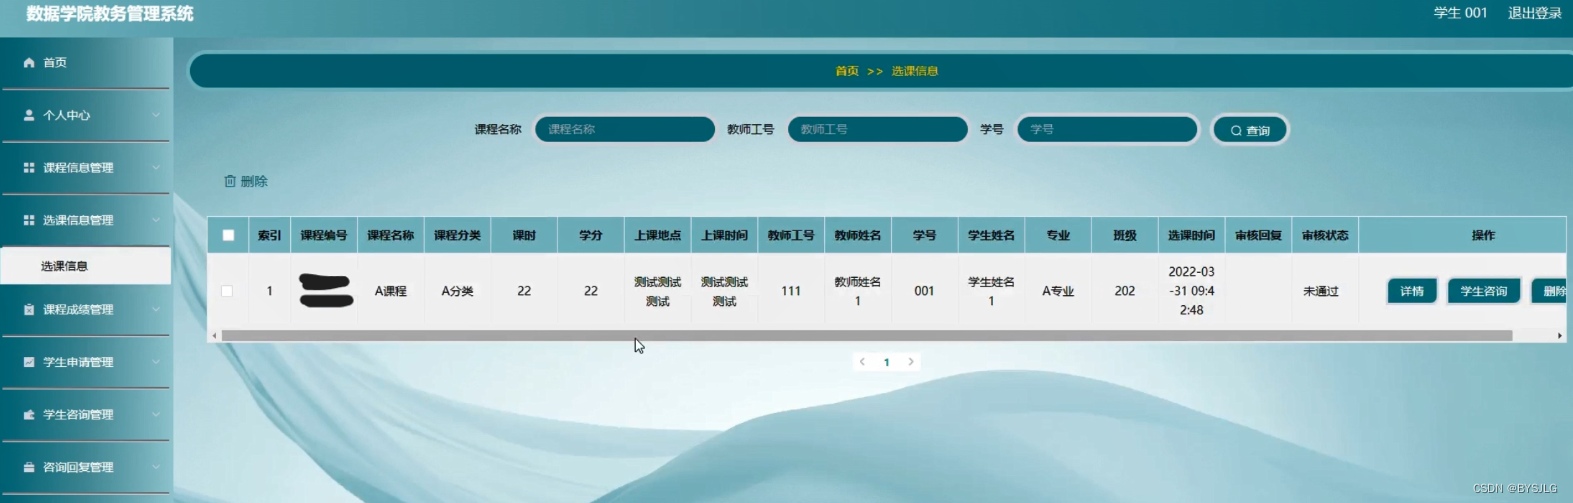Click the 审核状态 column header
The height and width of the screenshot is (503, 1573).
[x=1325, y=235]
